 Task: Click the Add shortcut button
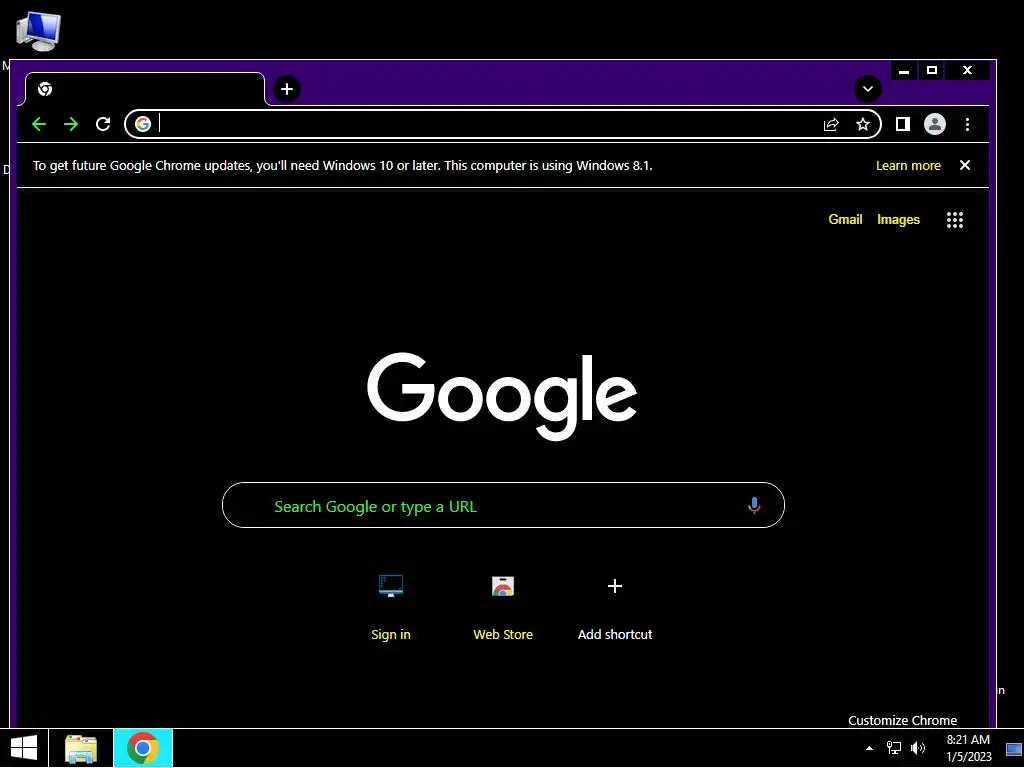(615, 606)
